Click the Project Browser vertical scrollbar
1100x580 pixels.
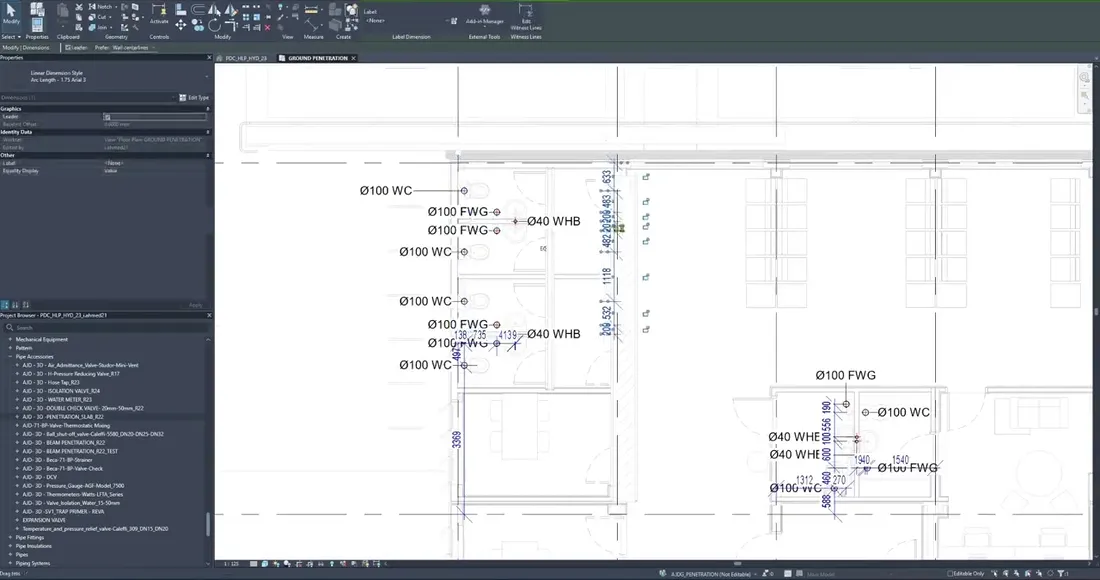208,524
